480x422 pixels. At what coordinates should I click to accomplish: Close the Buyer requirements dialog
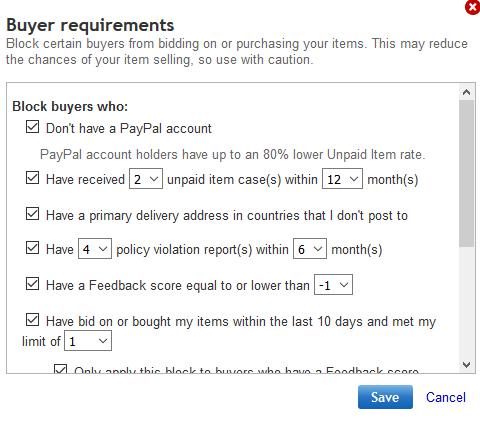coord(473,7)
